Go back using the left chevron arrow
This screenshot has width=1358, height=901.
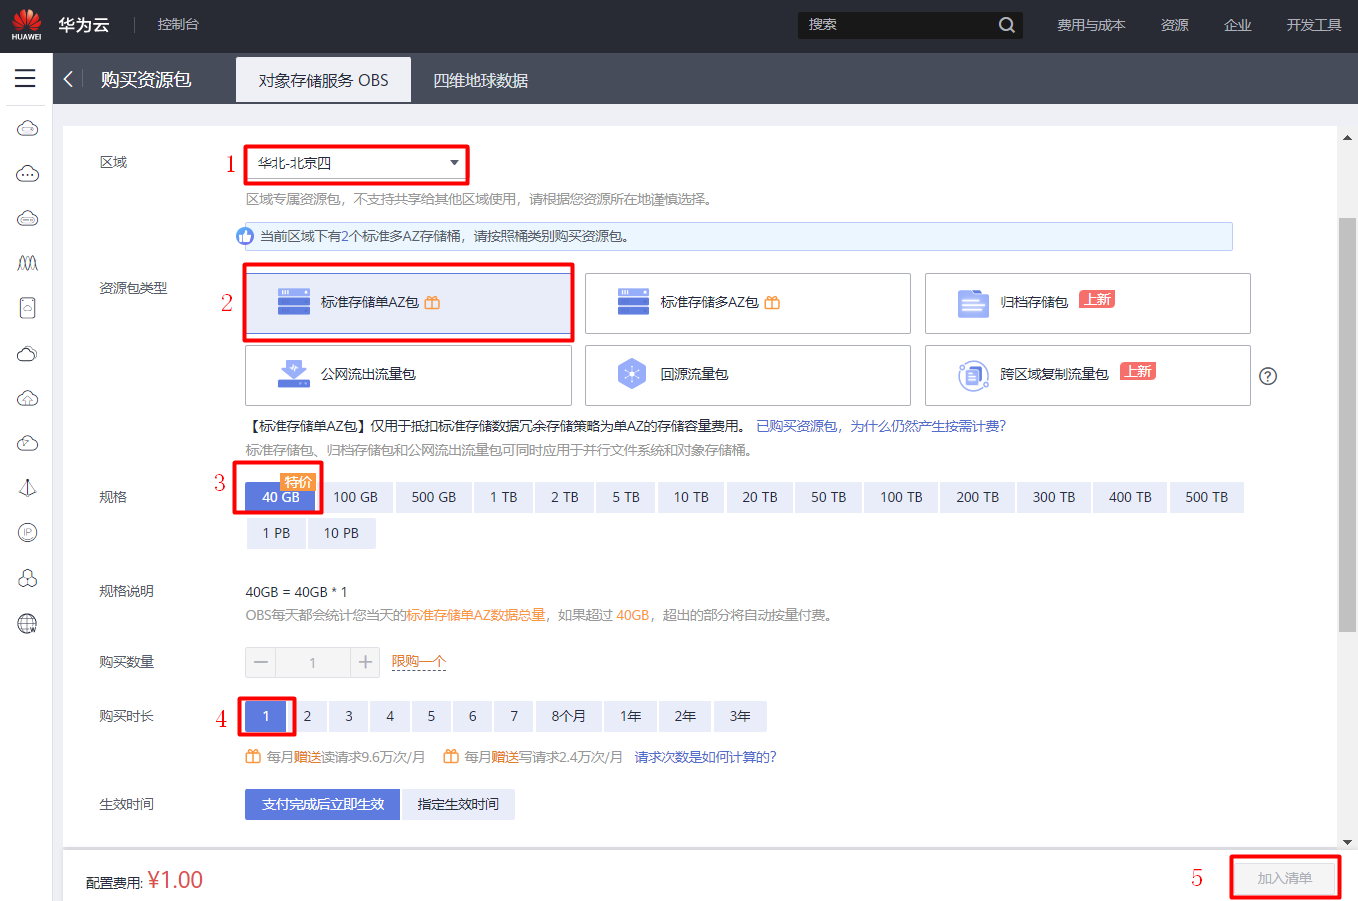click(68, 79)
